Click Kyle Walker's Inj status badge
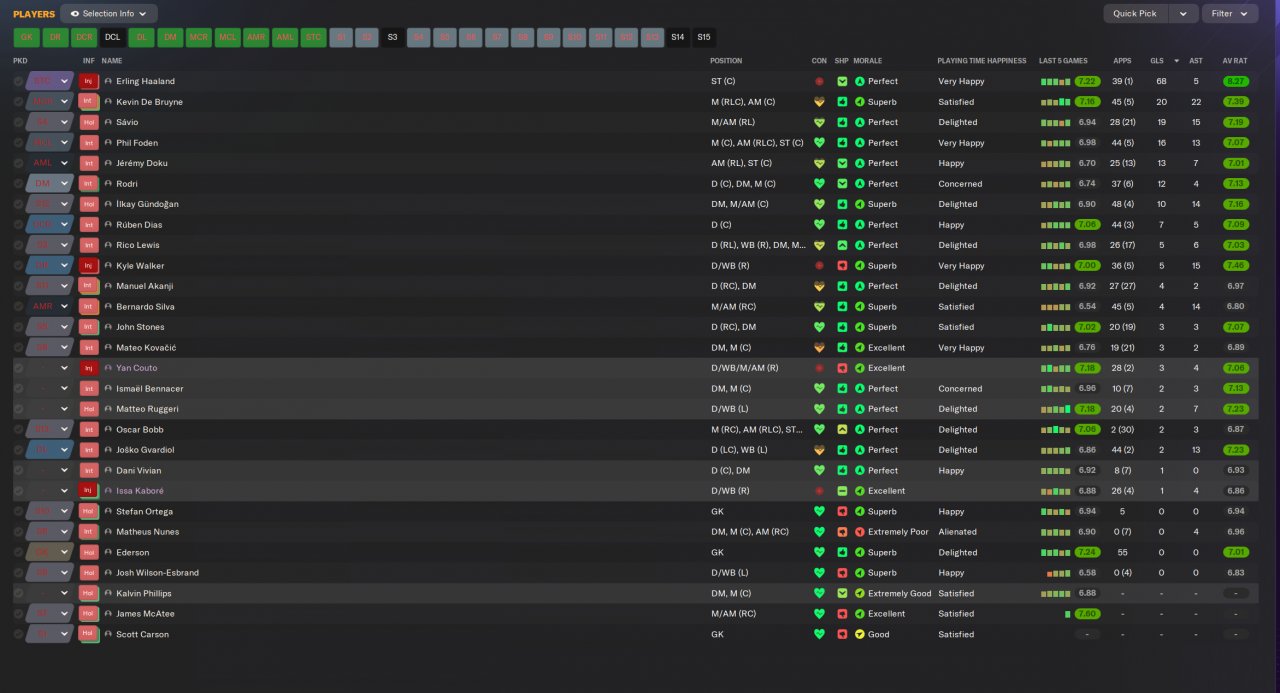Viewport: 1280px width, 693px height. point(89,266)
